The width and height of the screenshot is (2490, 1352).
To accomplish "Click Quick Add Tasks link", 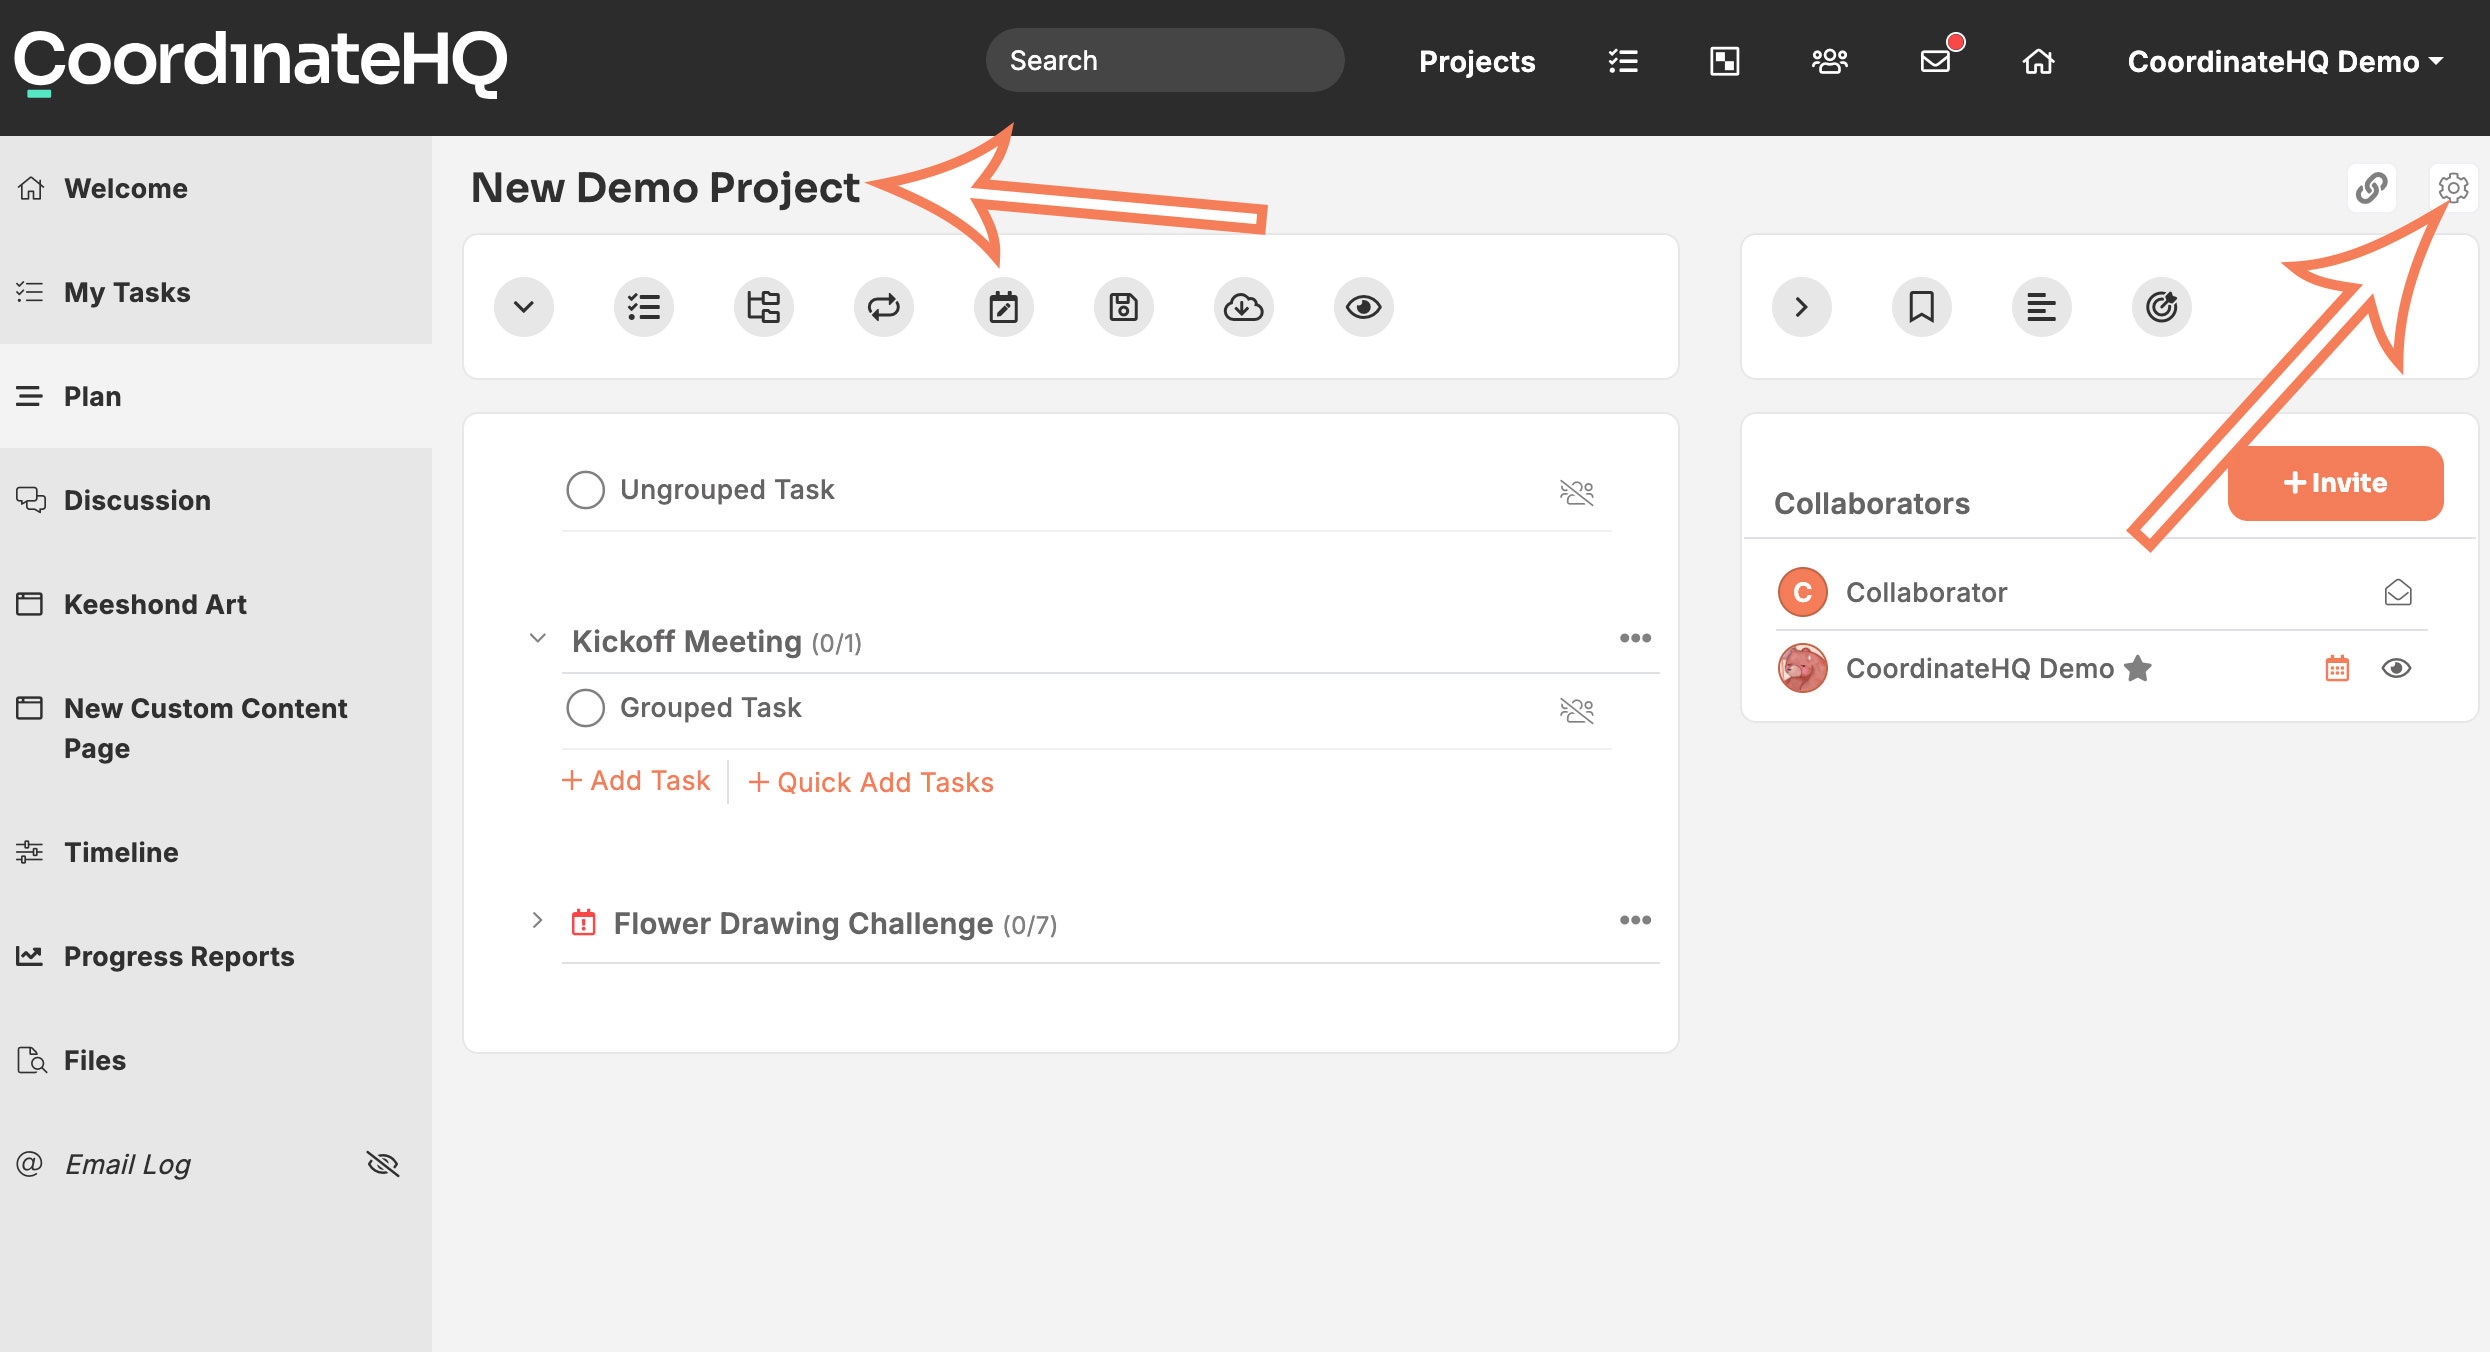I will pos(871,782).
